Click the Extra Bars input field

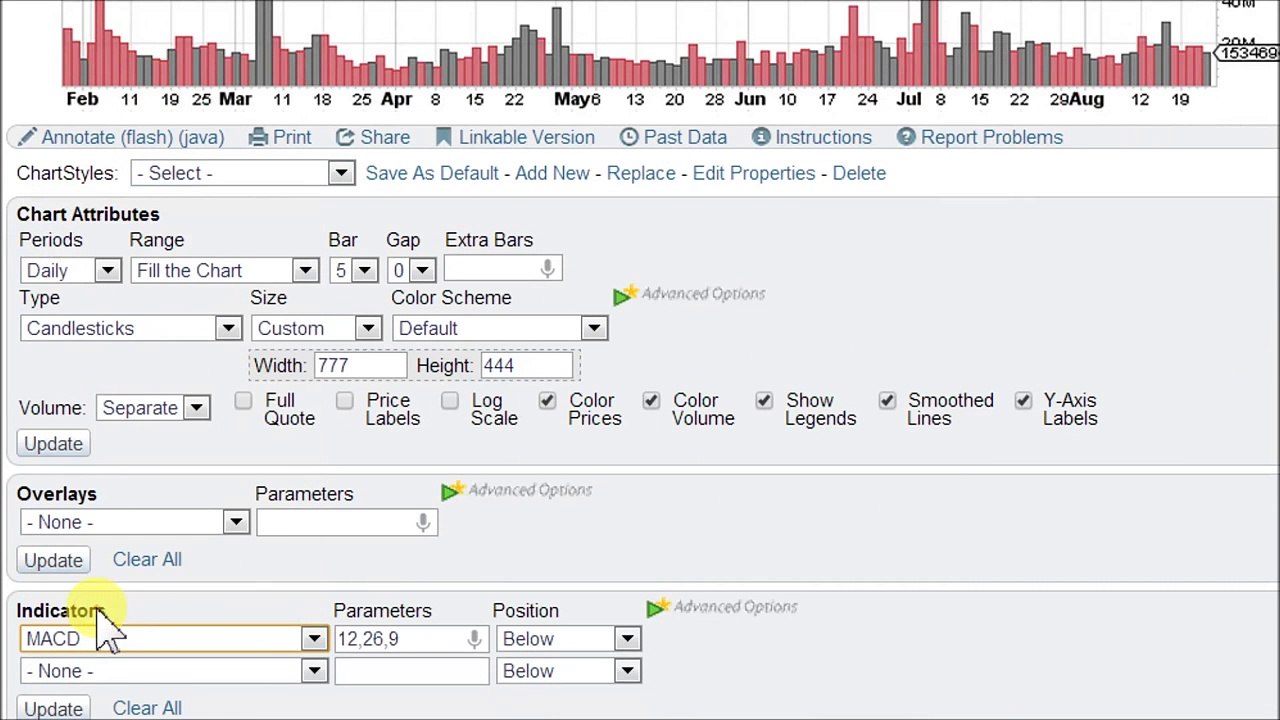click(x=502, y=269)
